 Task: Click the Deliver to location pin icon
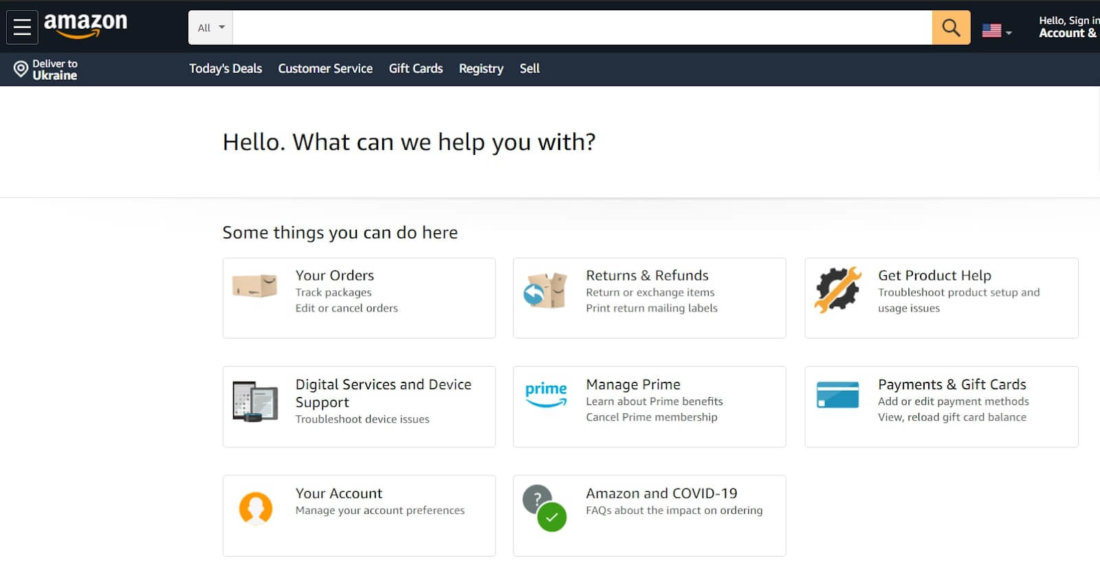point(21,69)
